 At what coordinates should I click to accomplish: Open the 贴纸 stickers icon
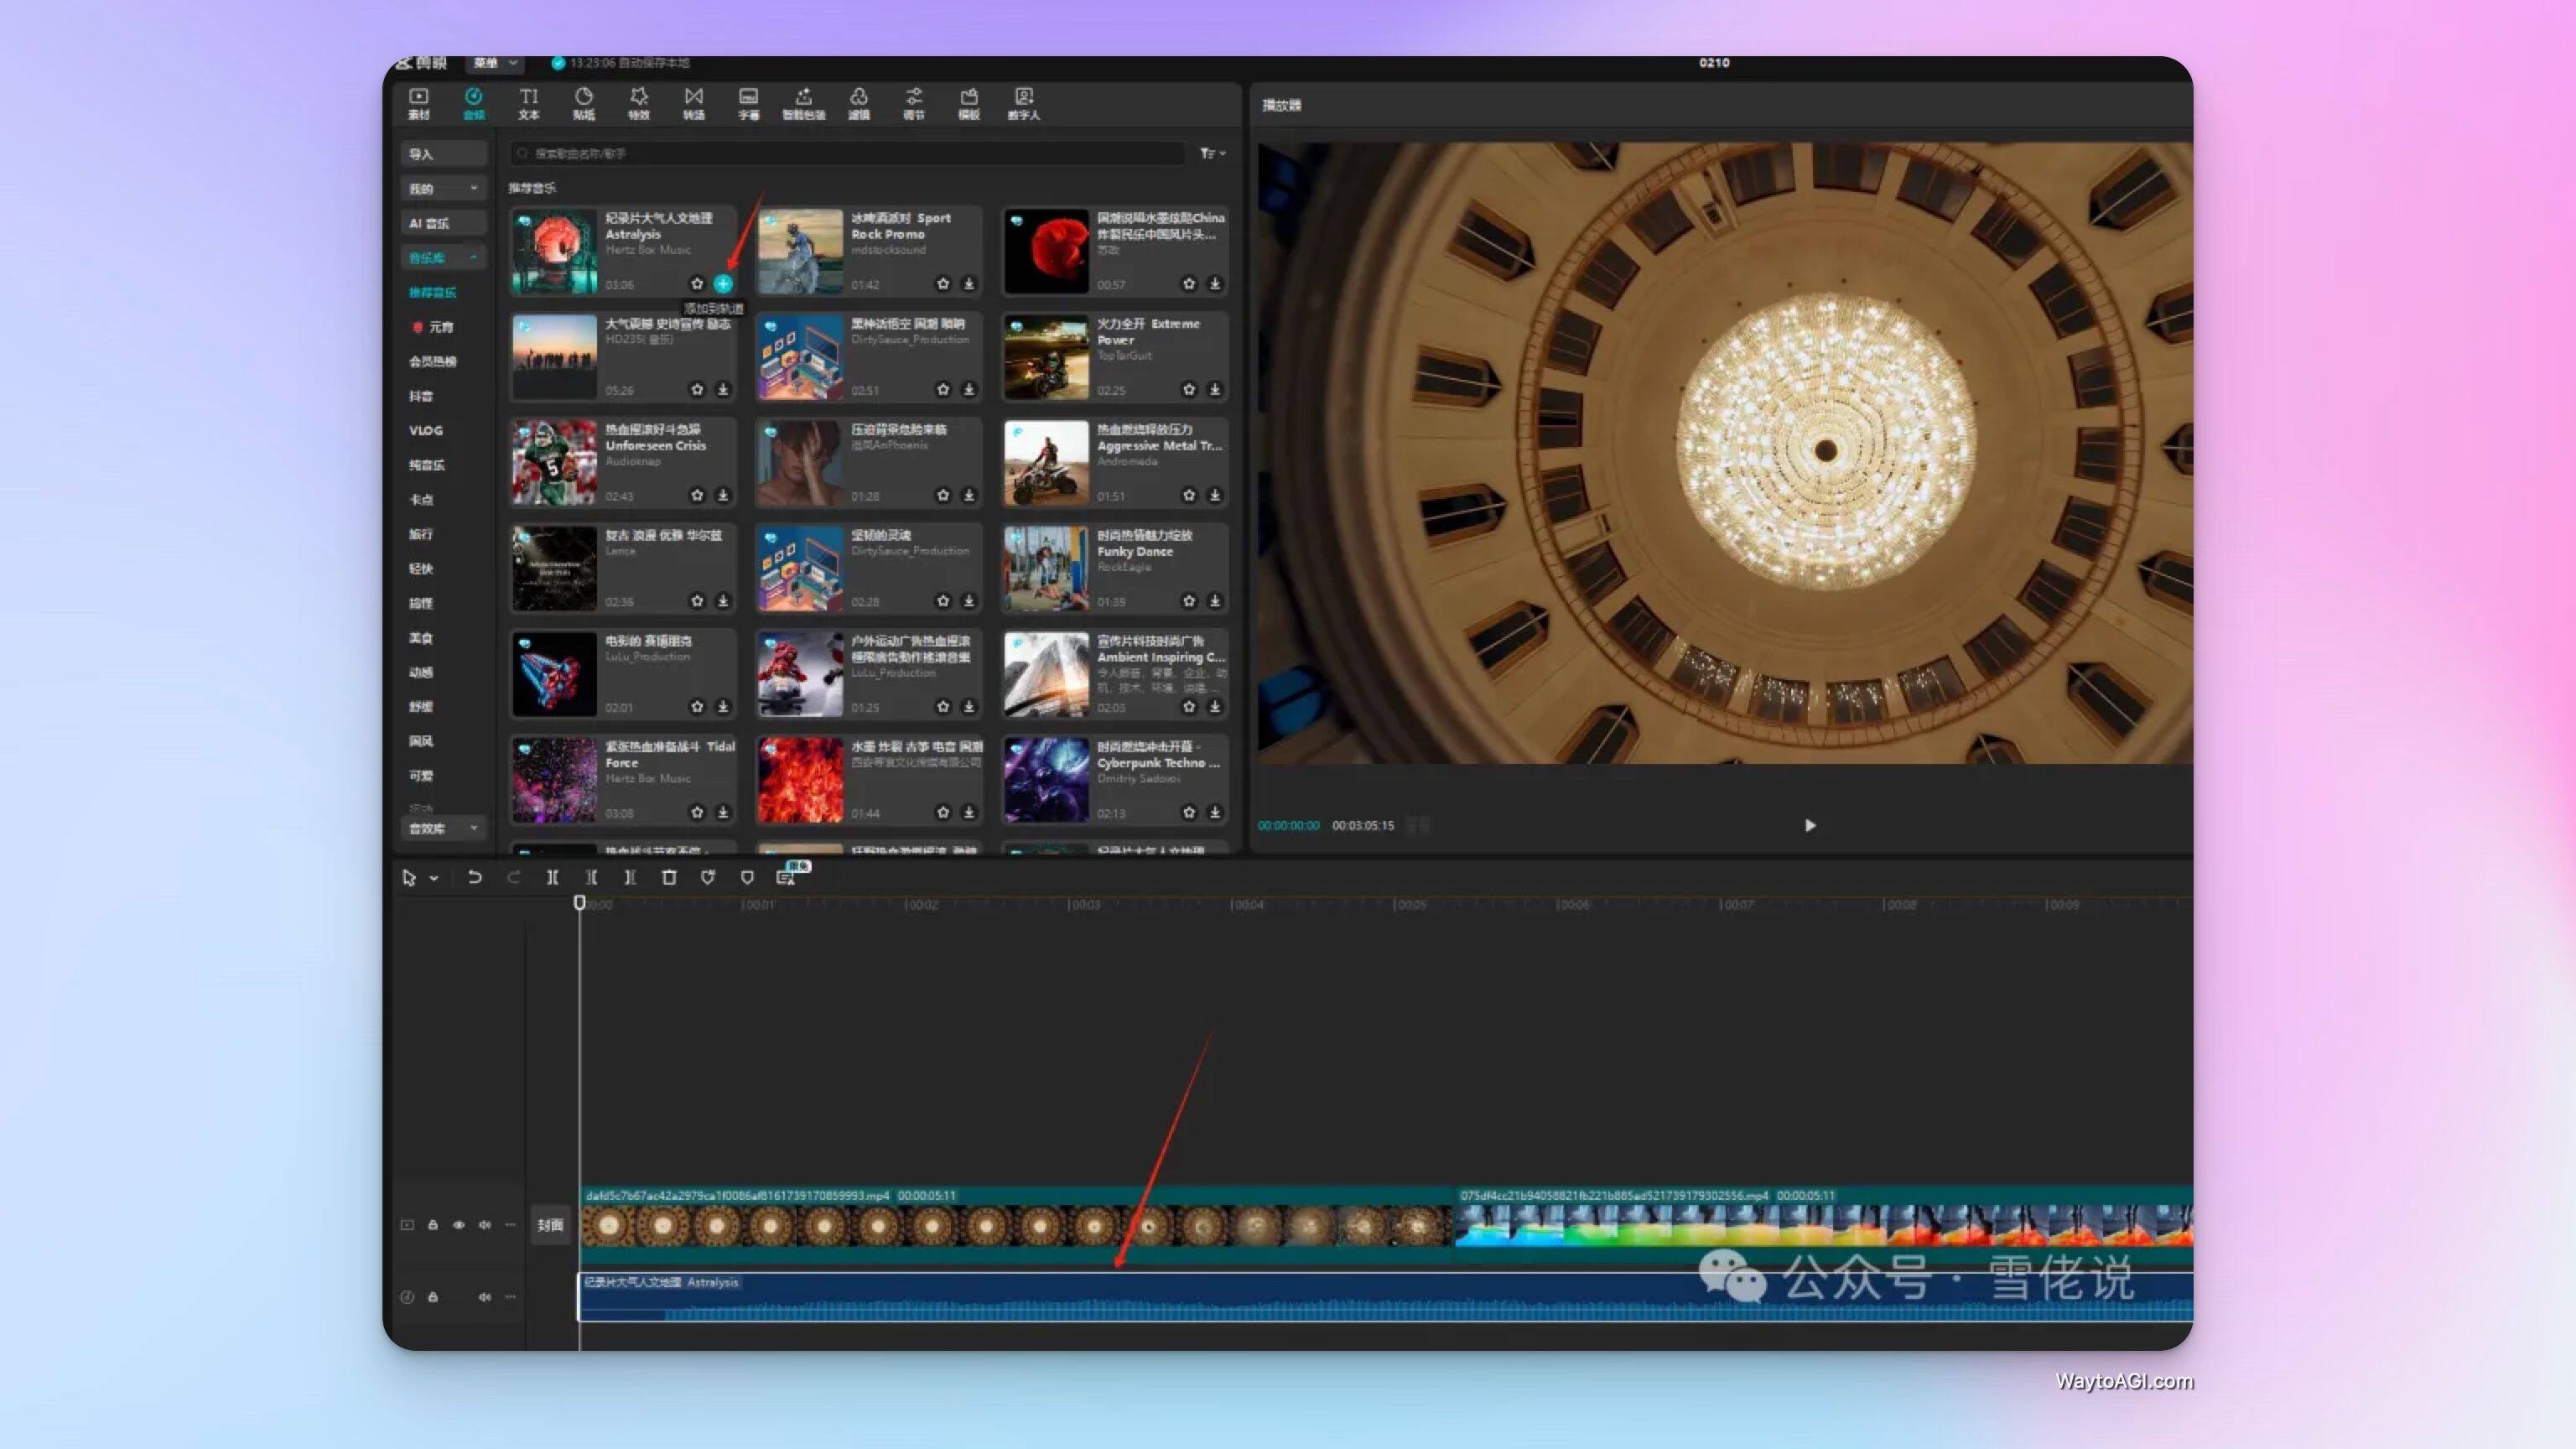[583, 103]
